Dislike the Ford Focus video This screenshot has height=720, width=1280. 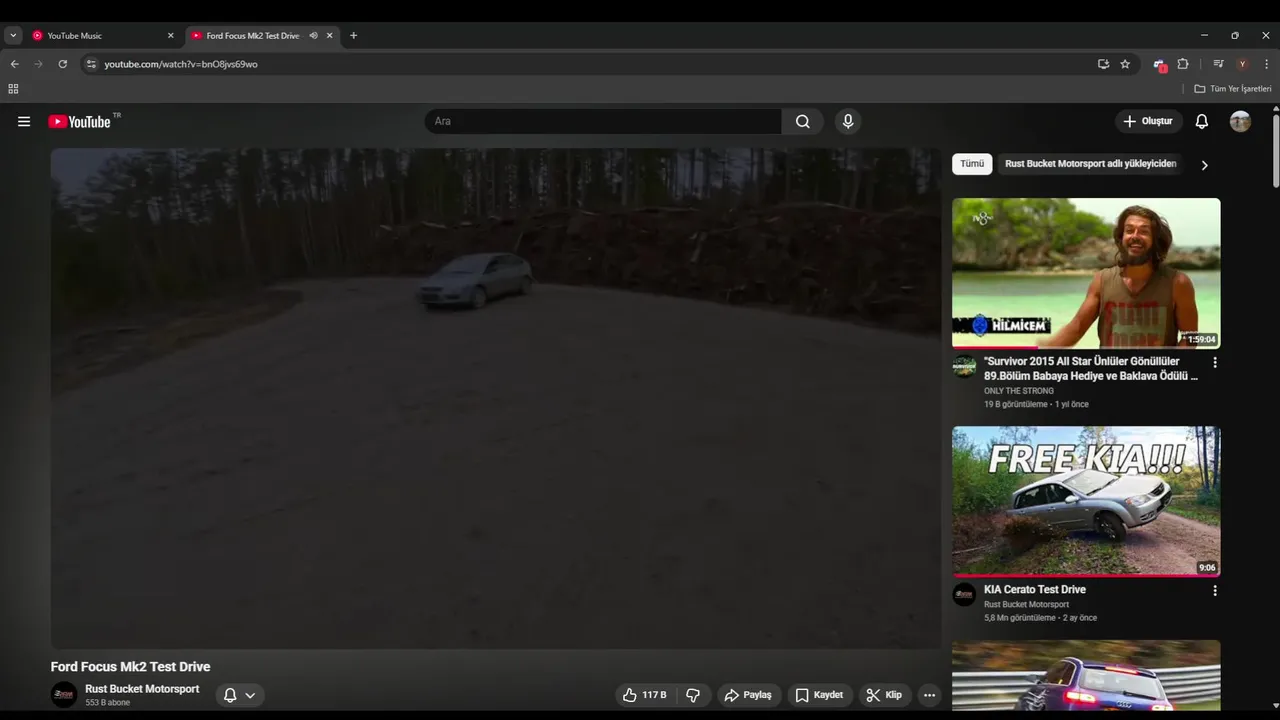[692, 695]
